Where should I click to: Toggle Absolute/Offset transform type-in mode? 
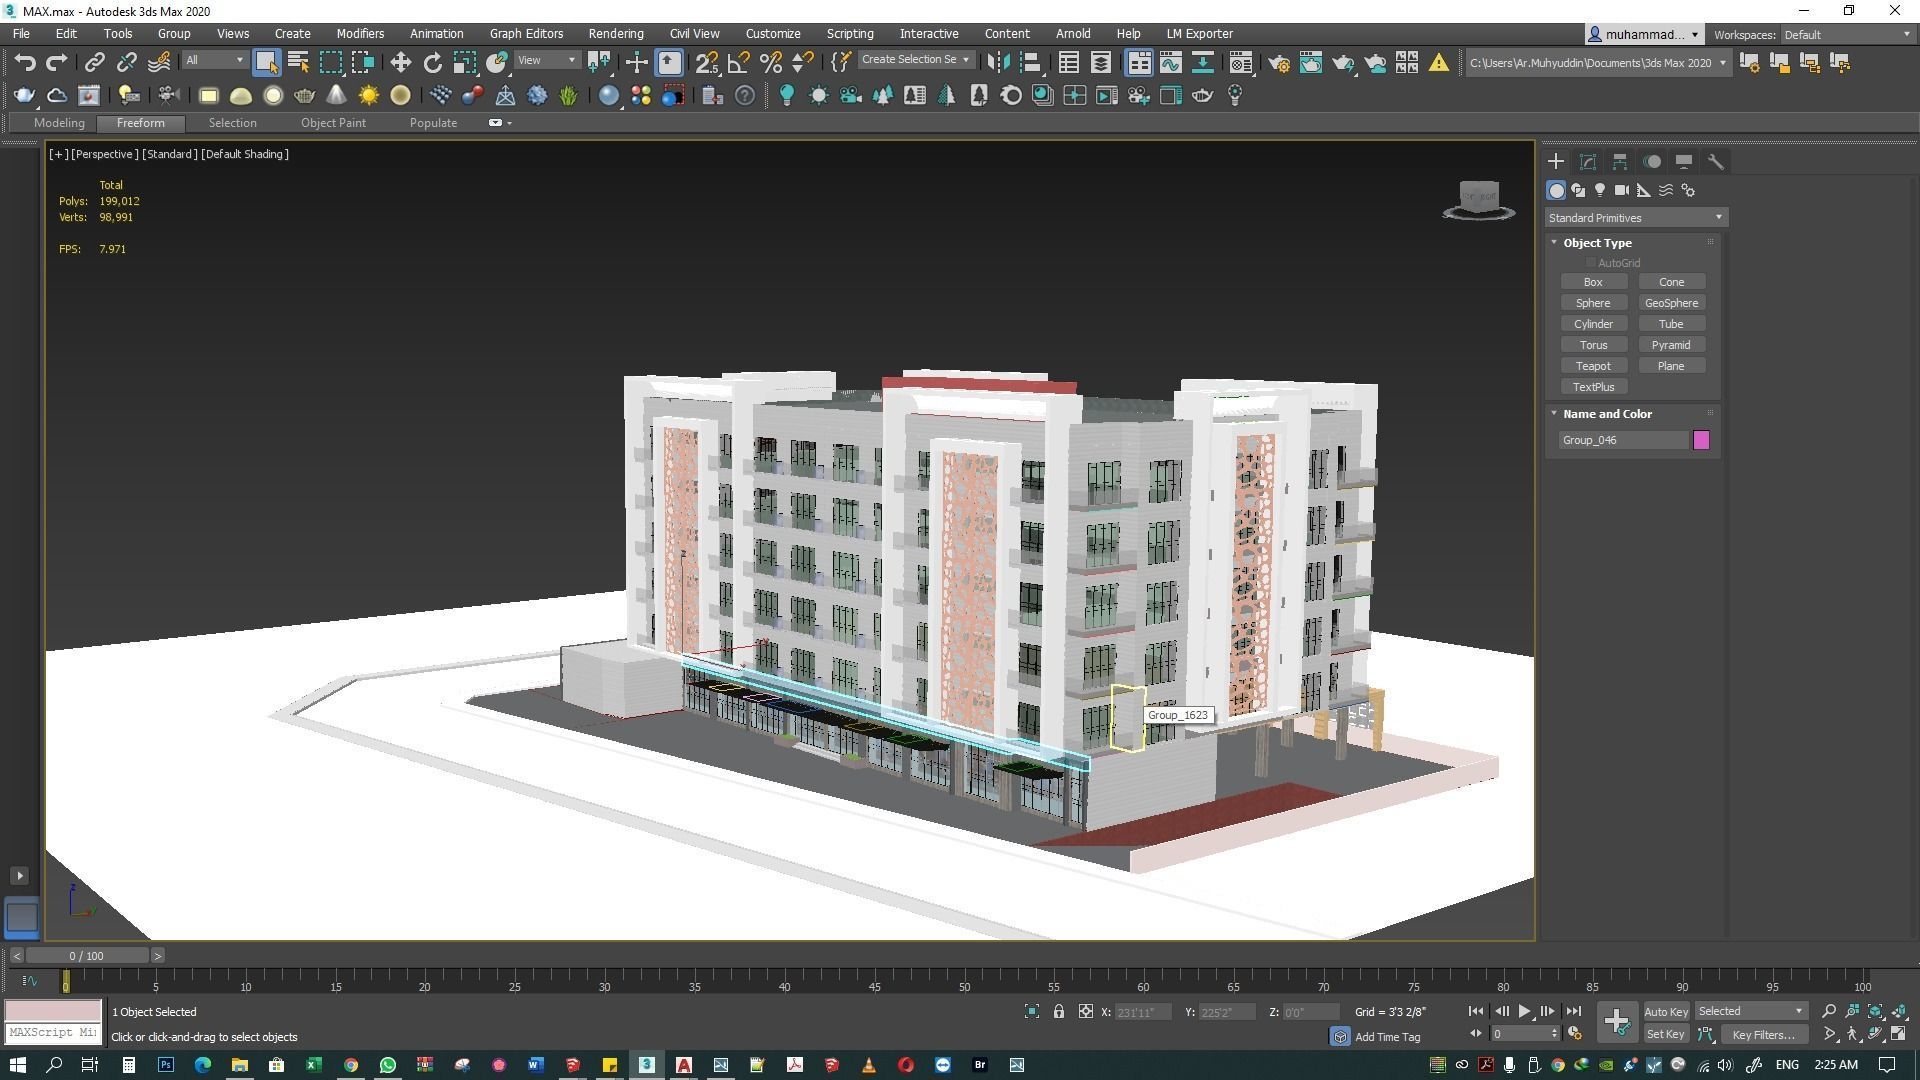point(1086,1012)
